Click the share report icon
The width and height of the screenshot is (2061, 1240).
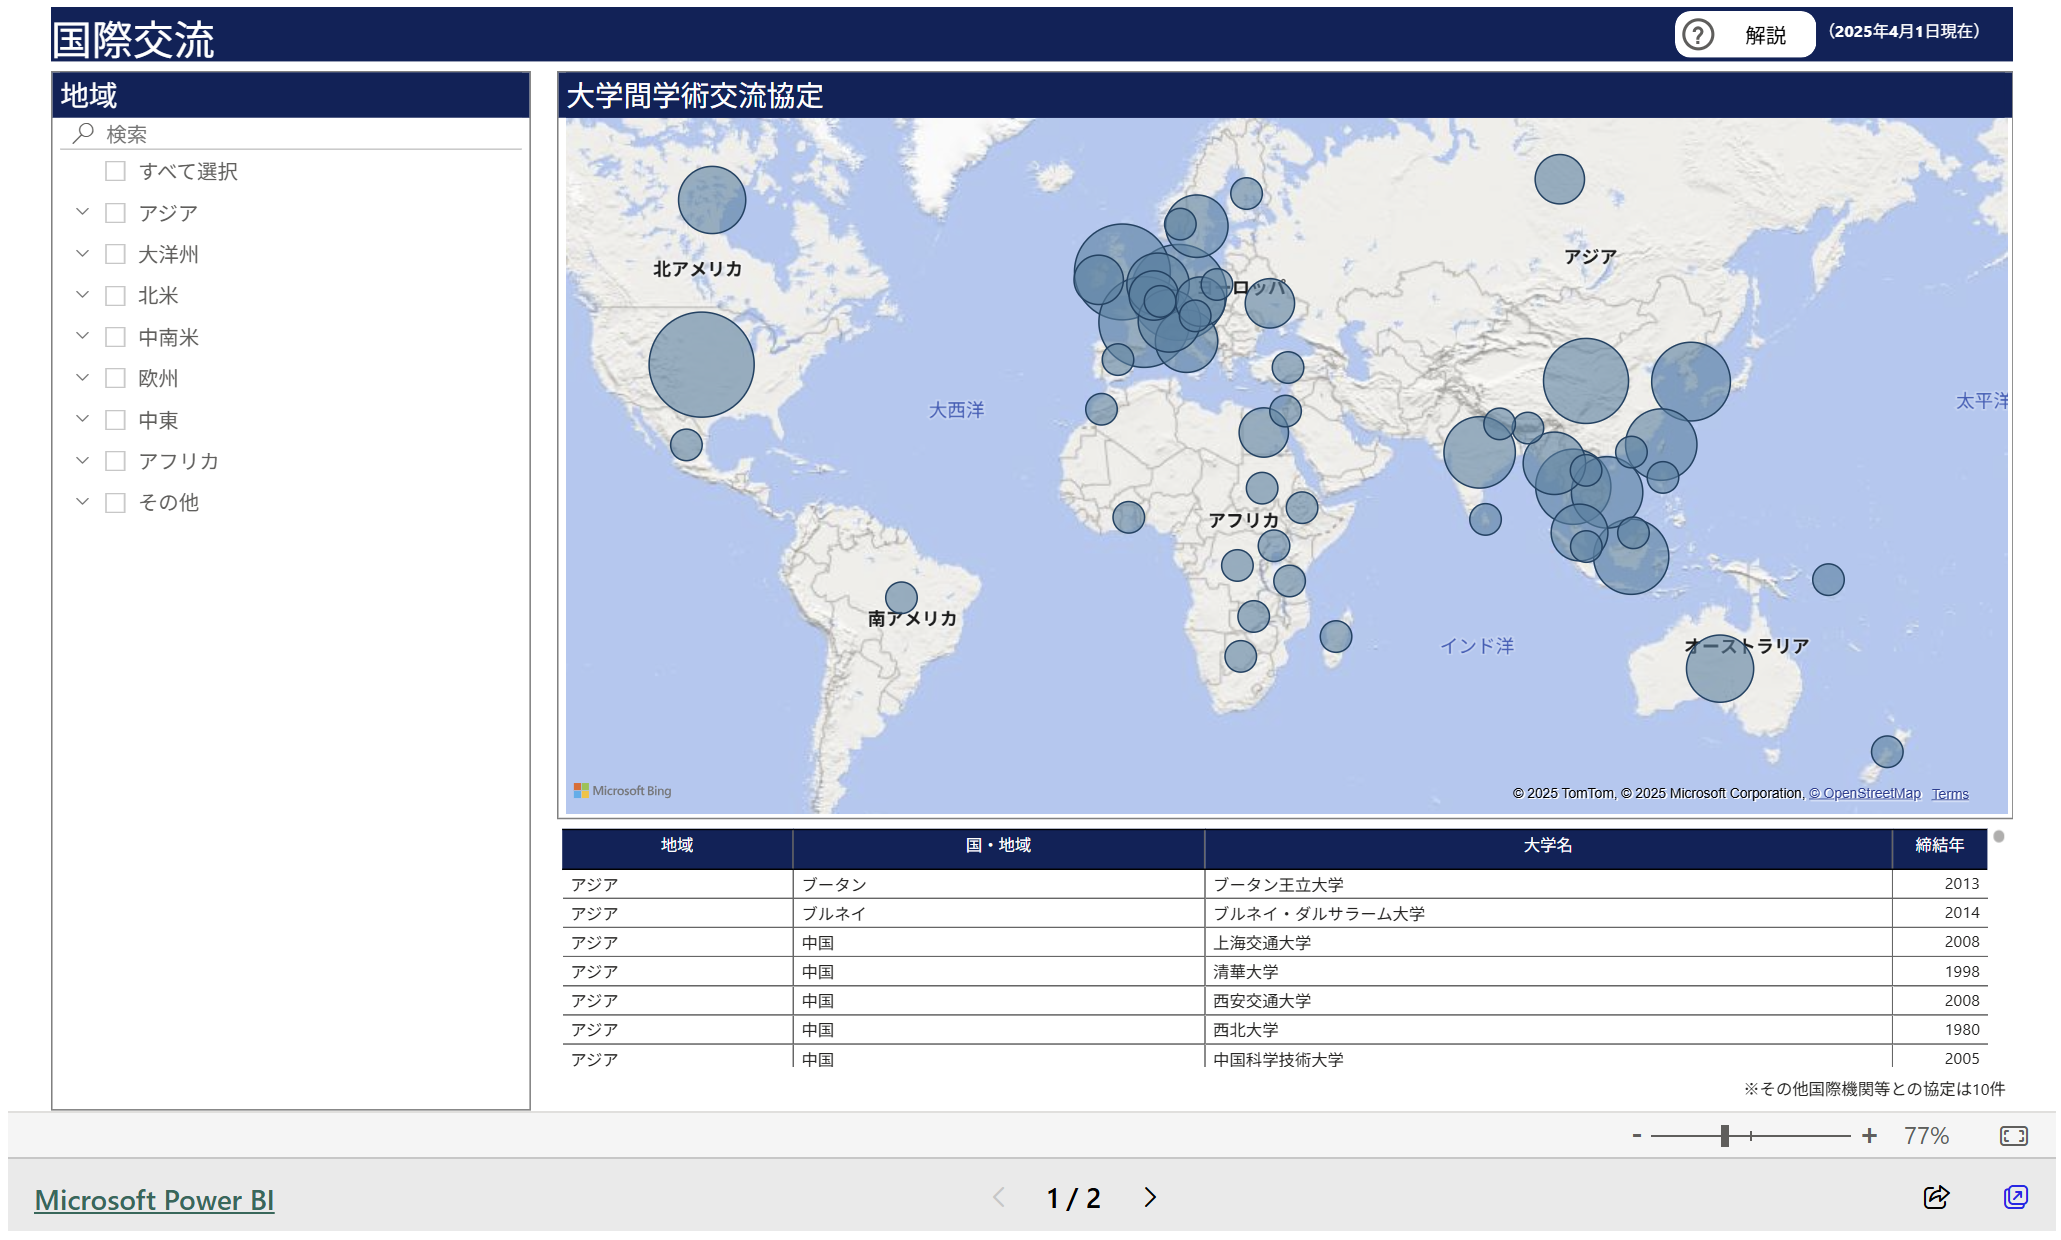(1936, 1197)
